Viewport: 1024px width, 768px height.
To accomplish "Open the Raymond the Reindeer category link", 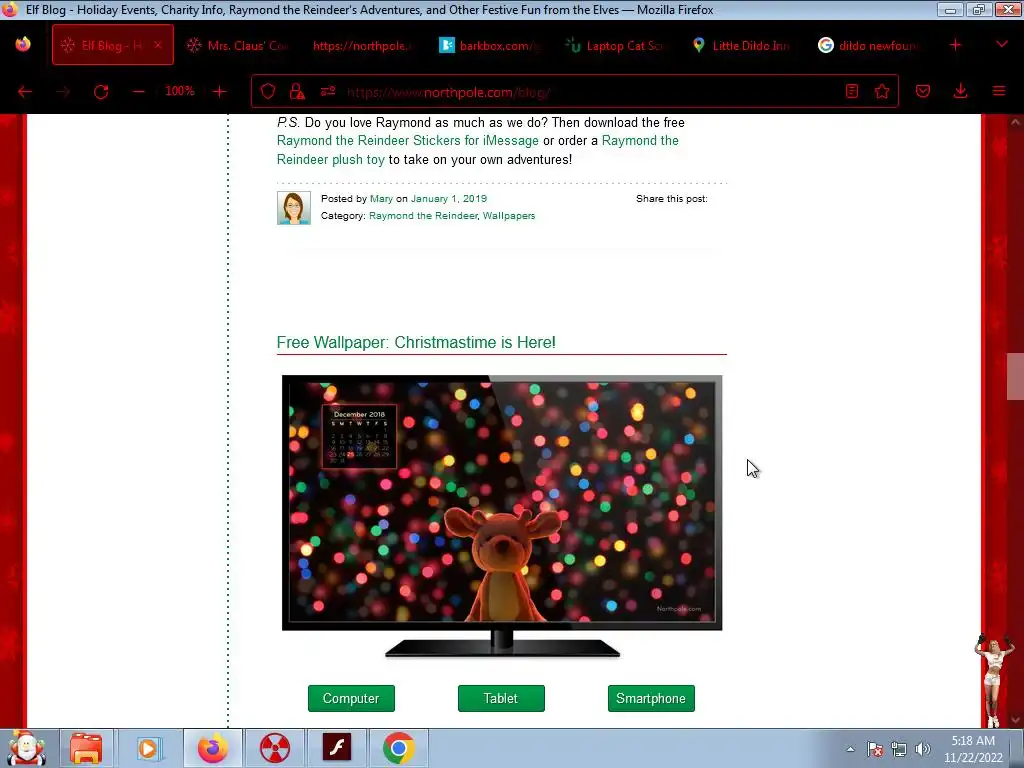I will pos(423,216).
